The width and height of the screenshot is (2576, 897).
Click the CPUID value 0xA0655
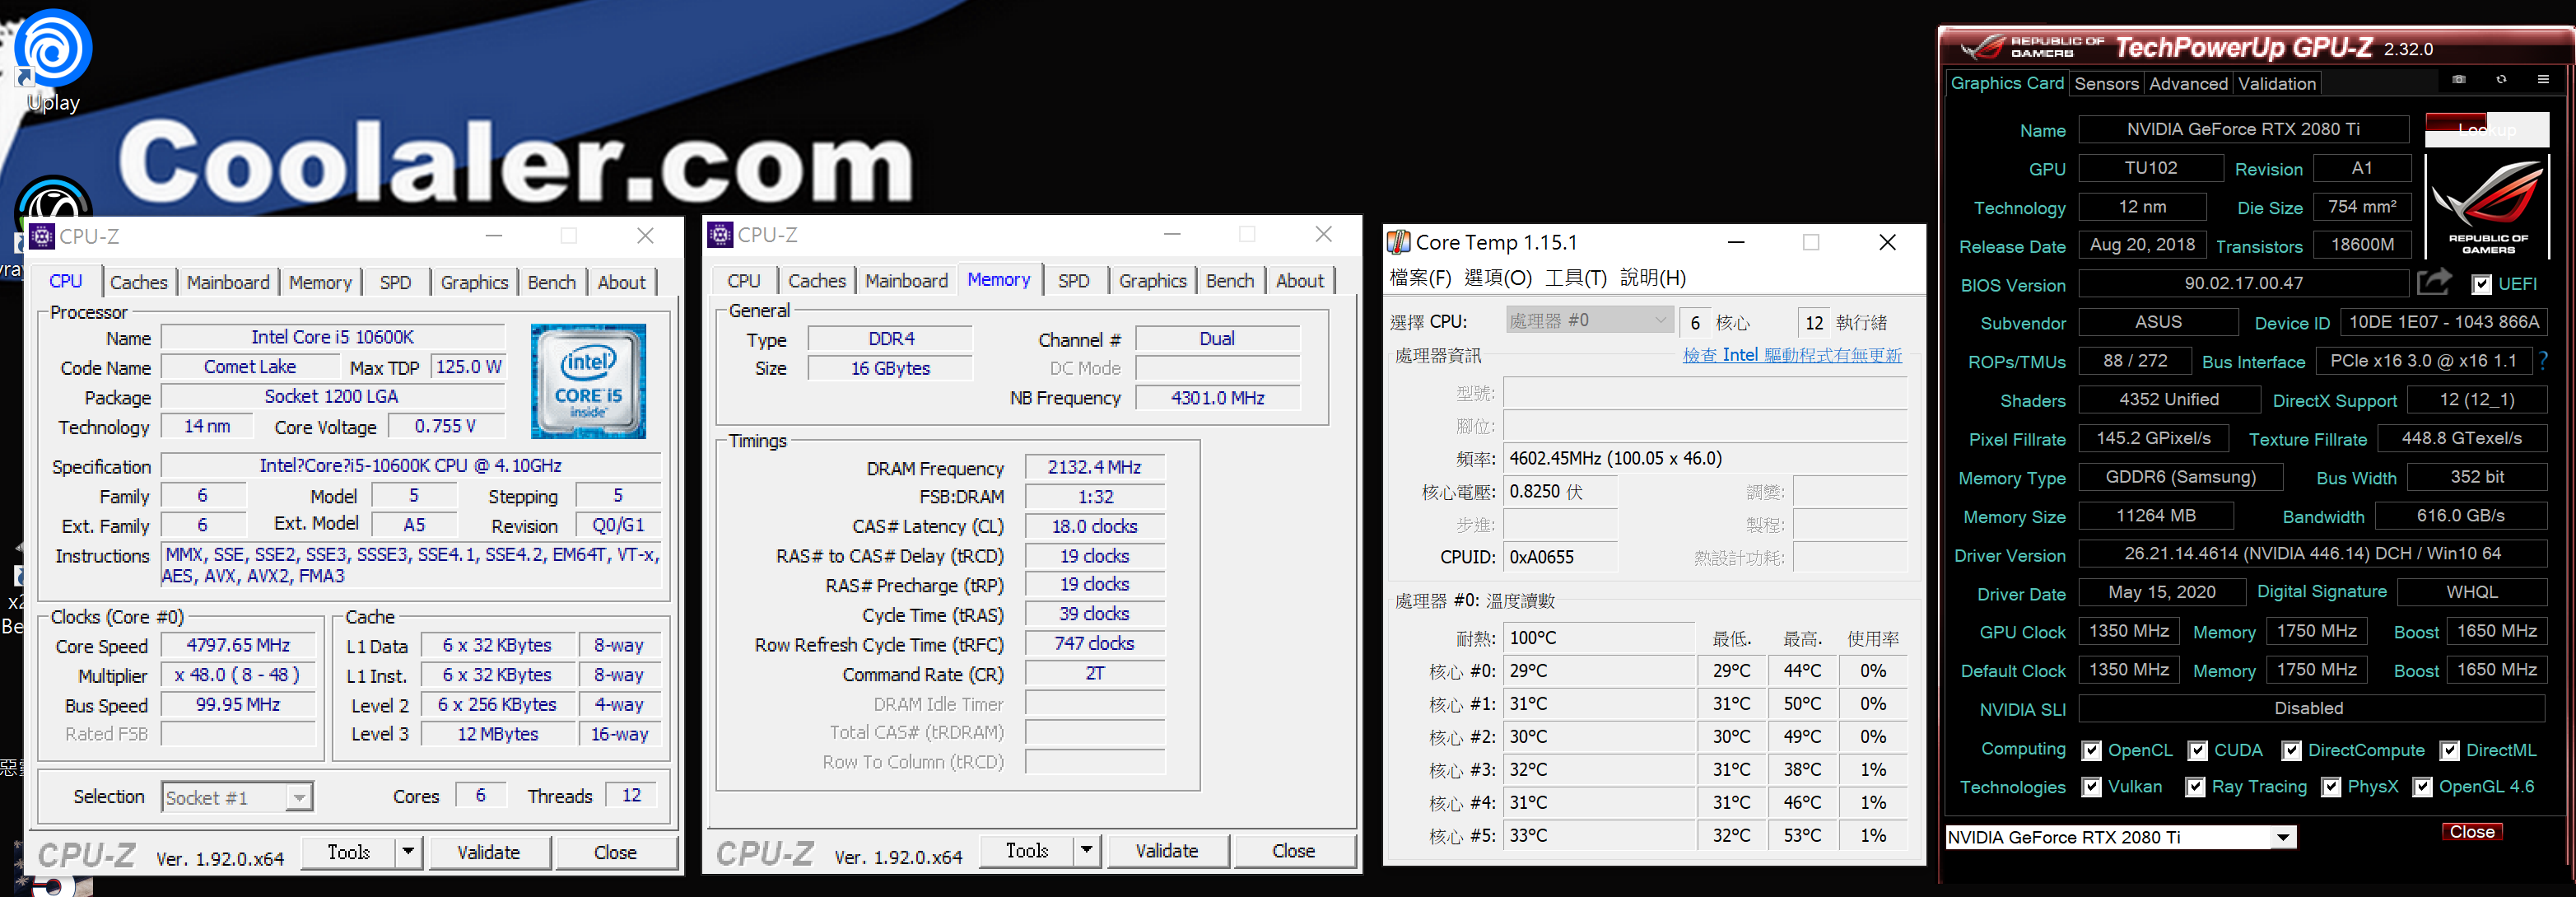1560,557
